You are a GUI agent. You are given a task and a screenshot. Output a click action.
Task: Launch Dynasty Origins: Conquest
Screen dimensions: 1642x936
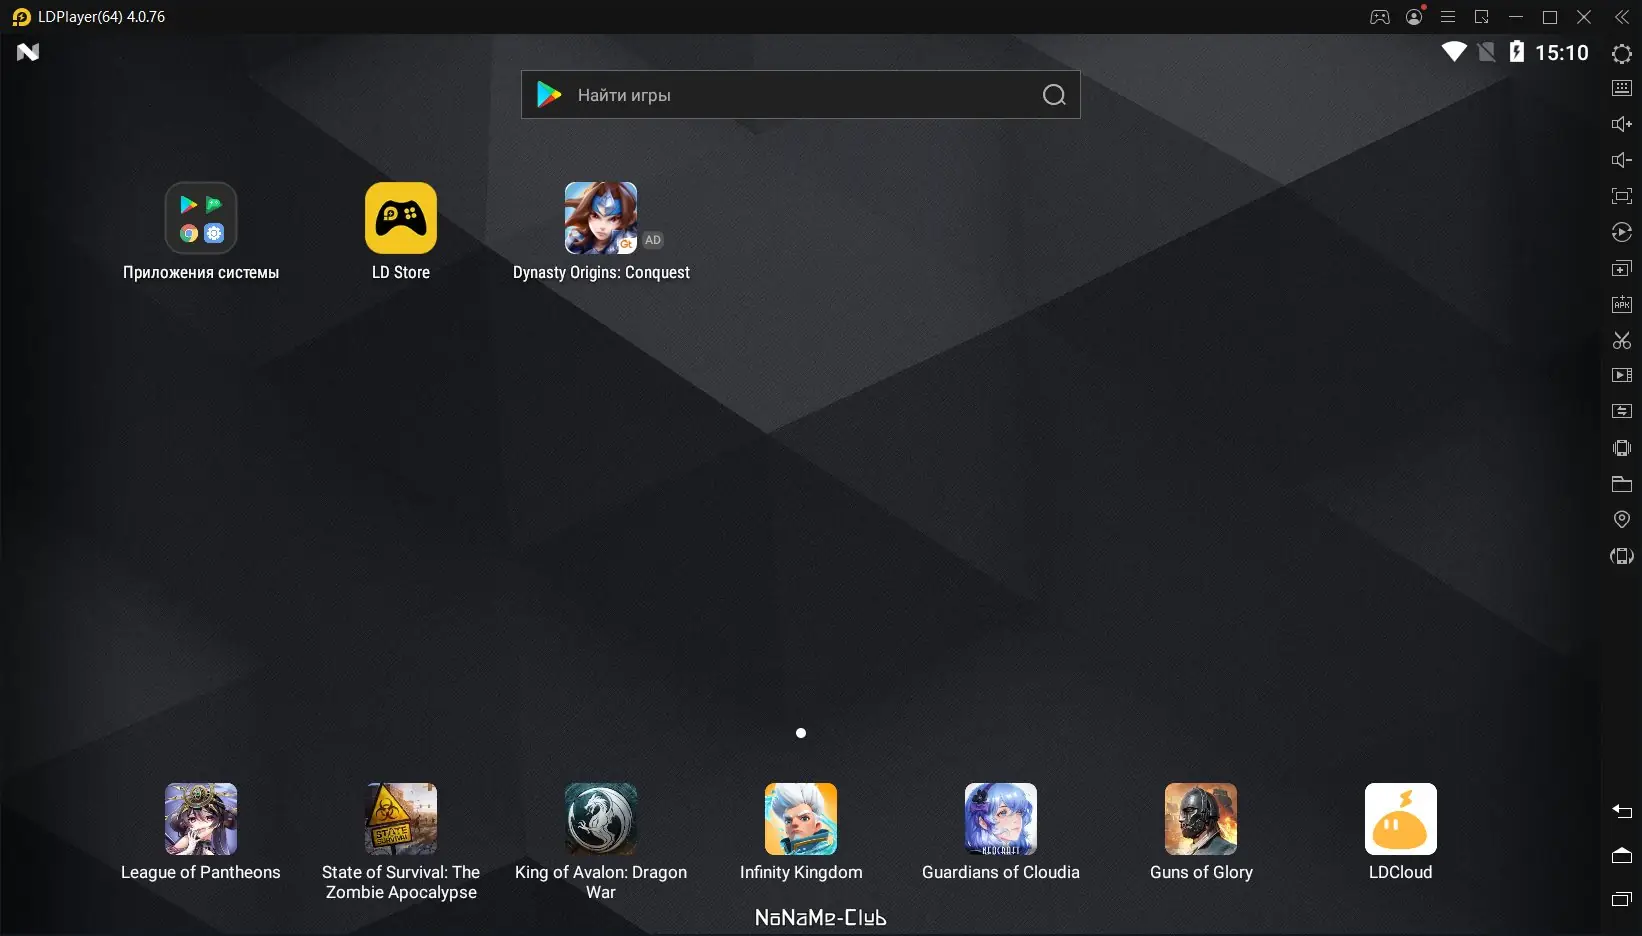click(x=601, y=218)
